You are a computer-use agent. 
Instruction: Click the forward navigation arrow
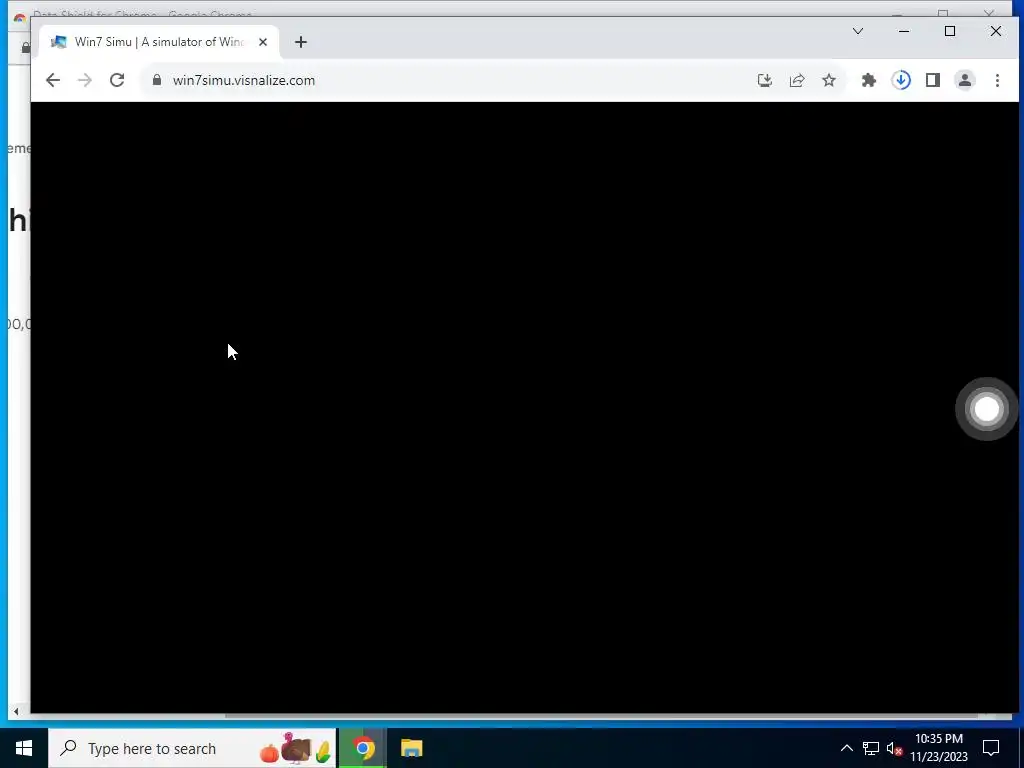coord(85,80)
